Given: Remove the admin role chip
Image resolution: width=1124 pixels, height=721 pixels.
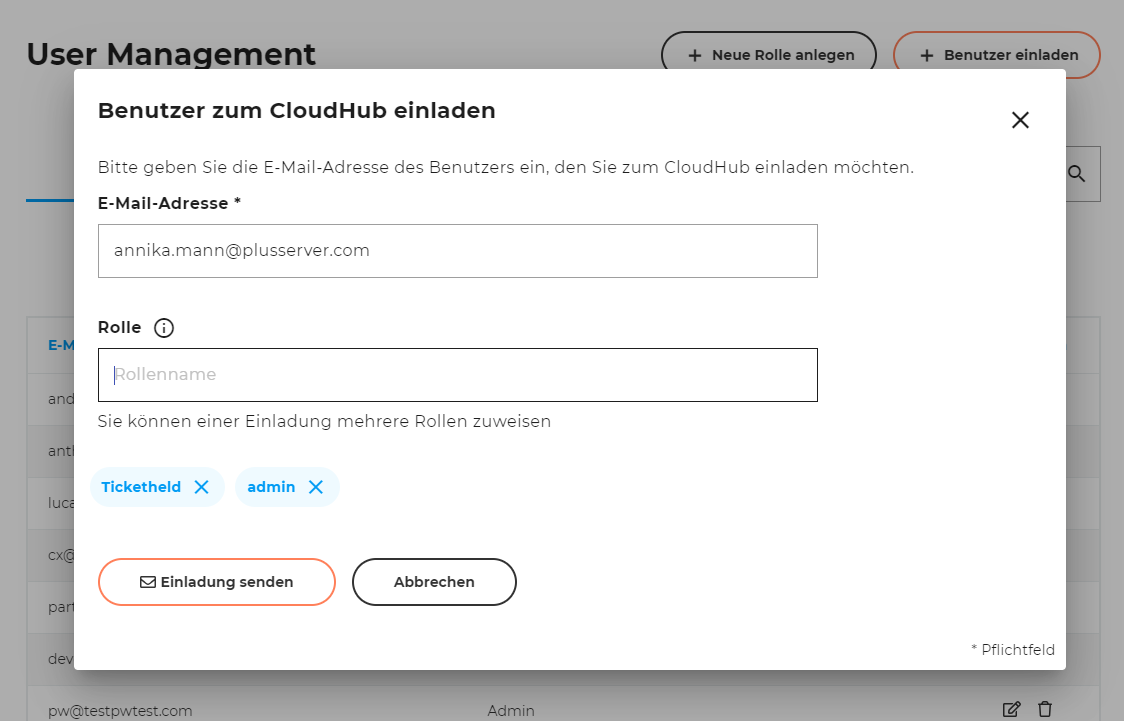Looking at the screenshot, I should (316, 487).
